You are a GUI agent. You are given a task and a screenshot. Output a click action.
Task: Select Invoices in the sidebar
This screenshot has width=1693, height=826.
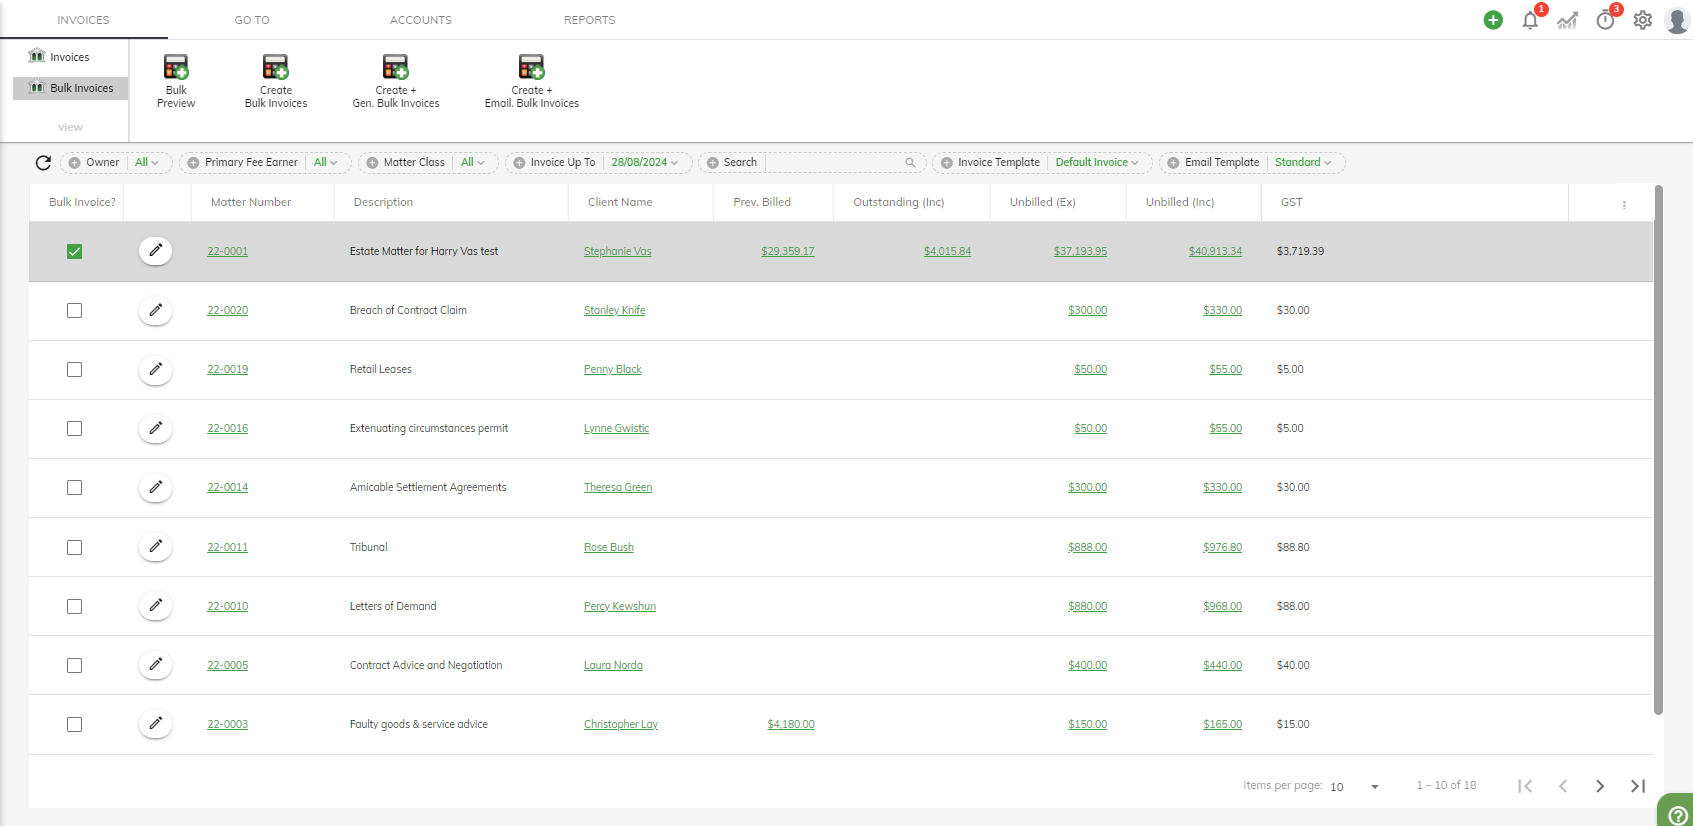click(70, 57)
